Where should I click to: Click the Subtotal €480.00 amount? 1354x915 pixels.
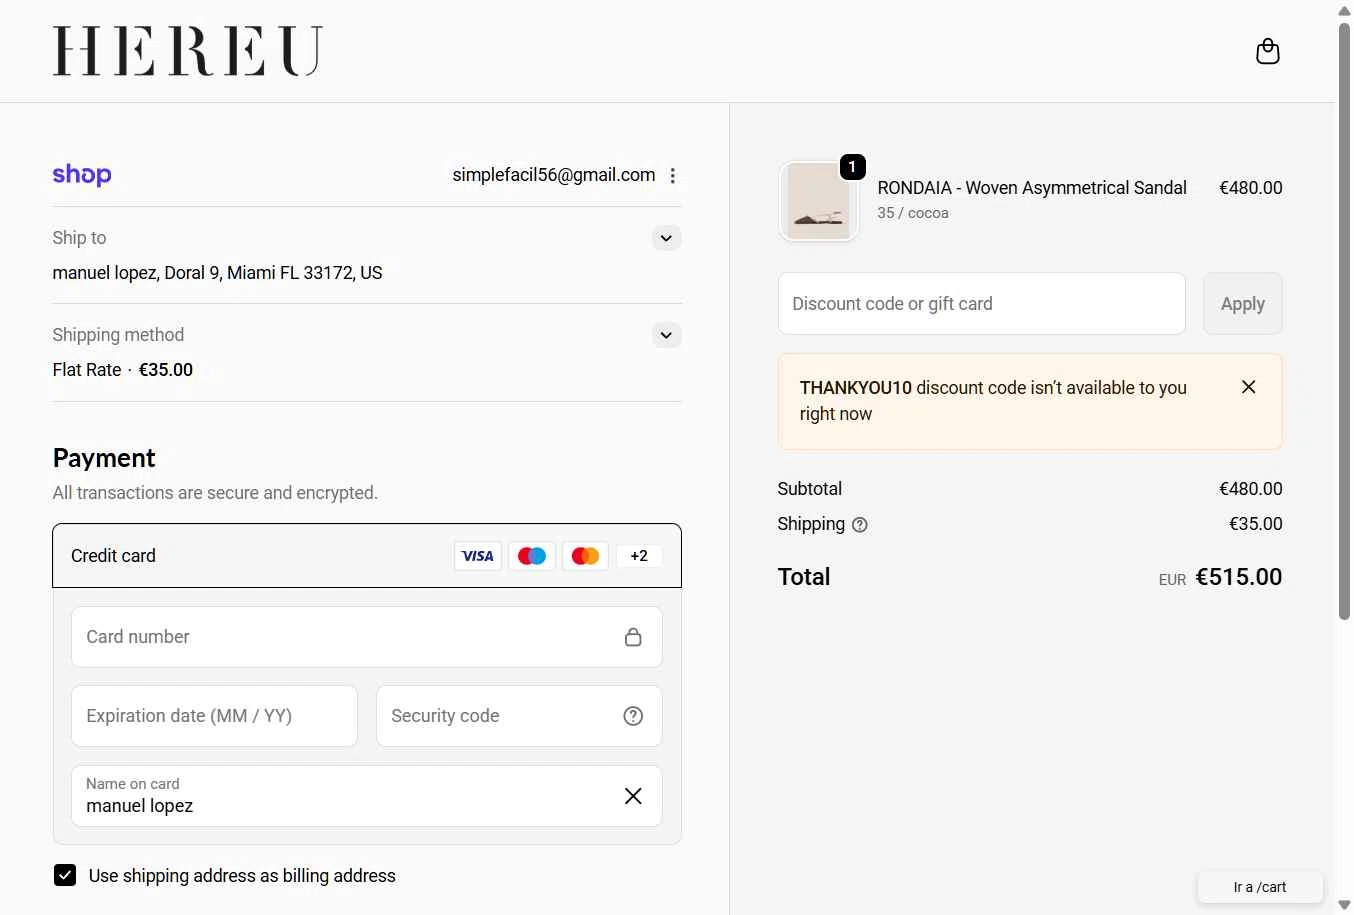coord(1250,489)
